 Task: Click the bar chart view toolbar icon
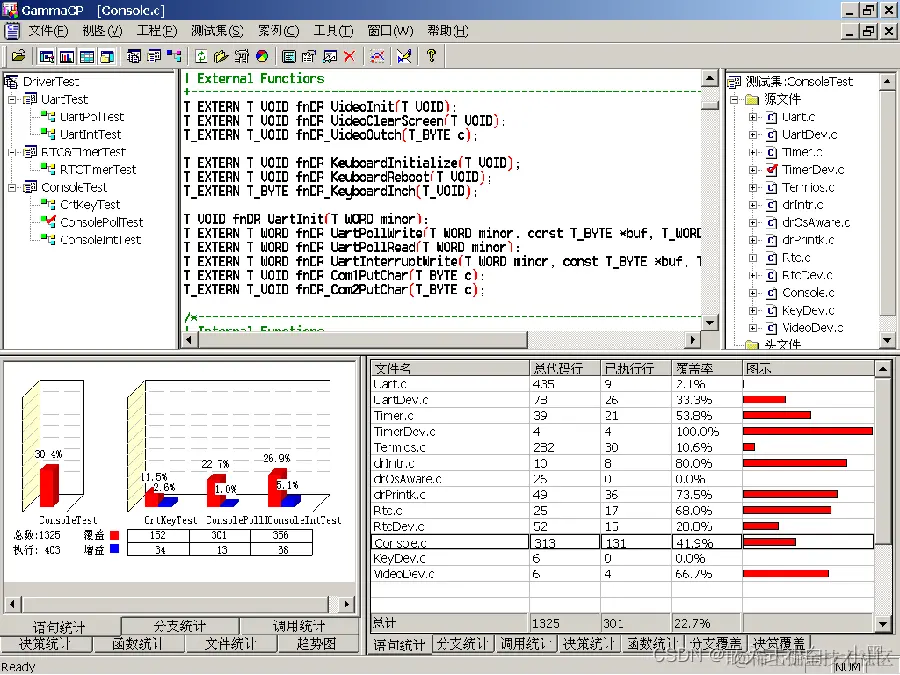[67, 56]
